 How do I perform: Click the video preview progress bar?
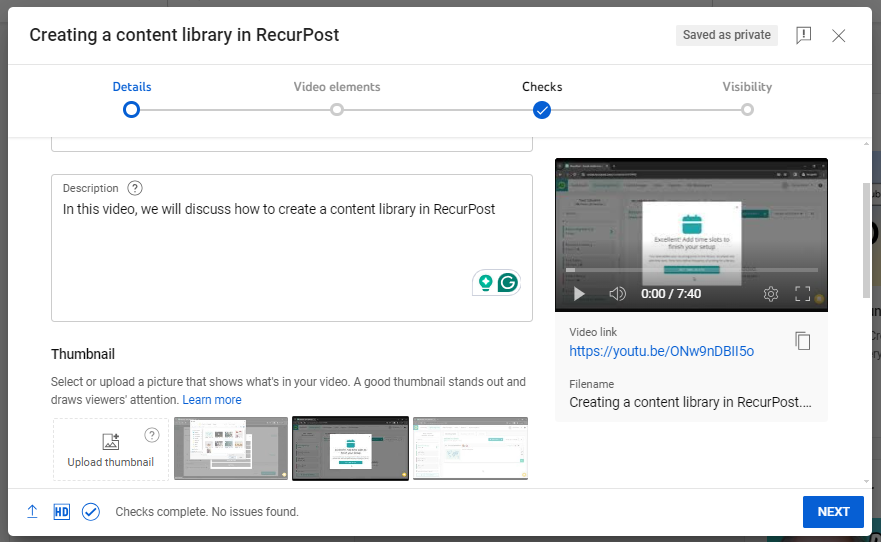(x=691, y=271)
